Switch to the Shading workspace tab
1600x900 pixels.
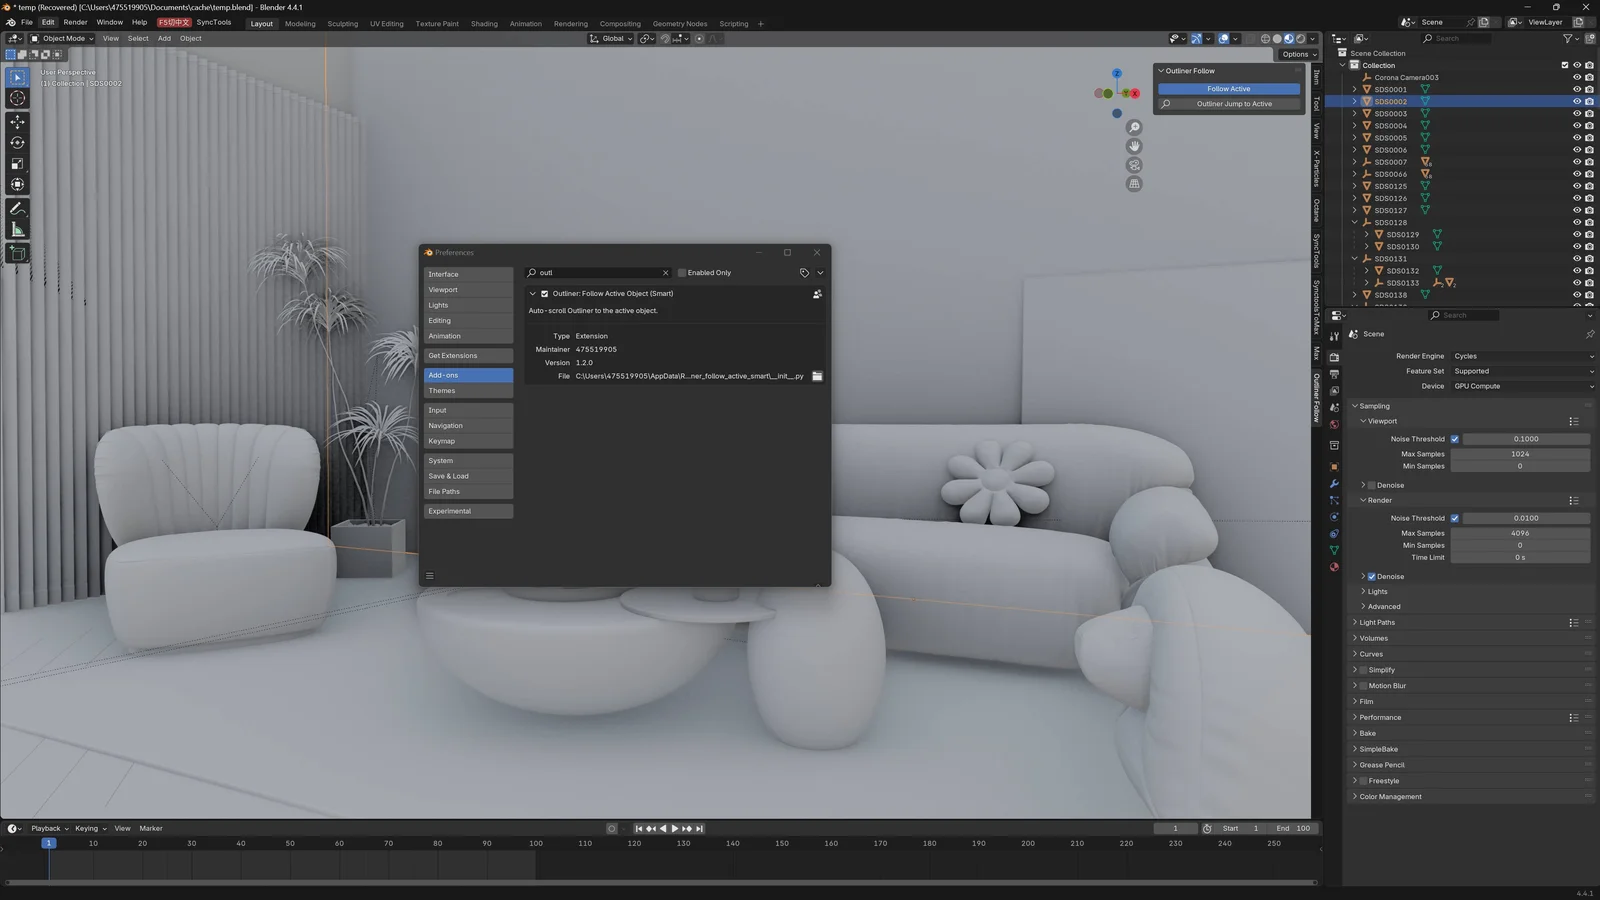[484, 22]
